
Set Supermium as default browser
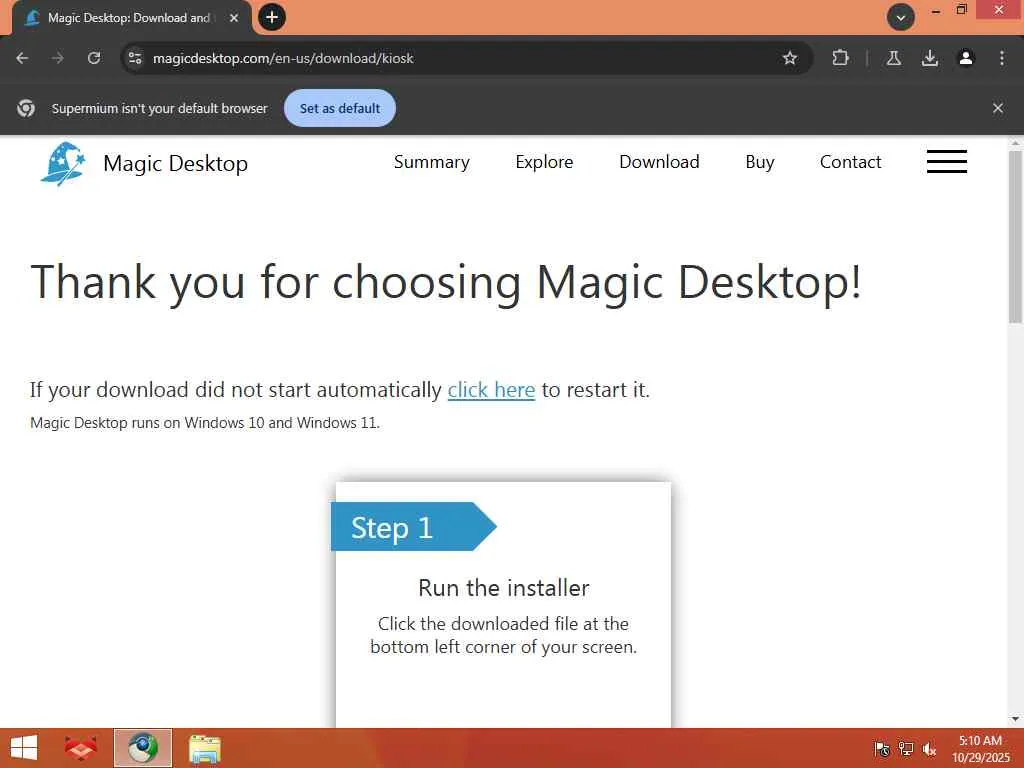(x=340, y=108)
